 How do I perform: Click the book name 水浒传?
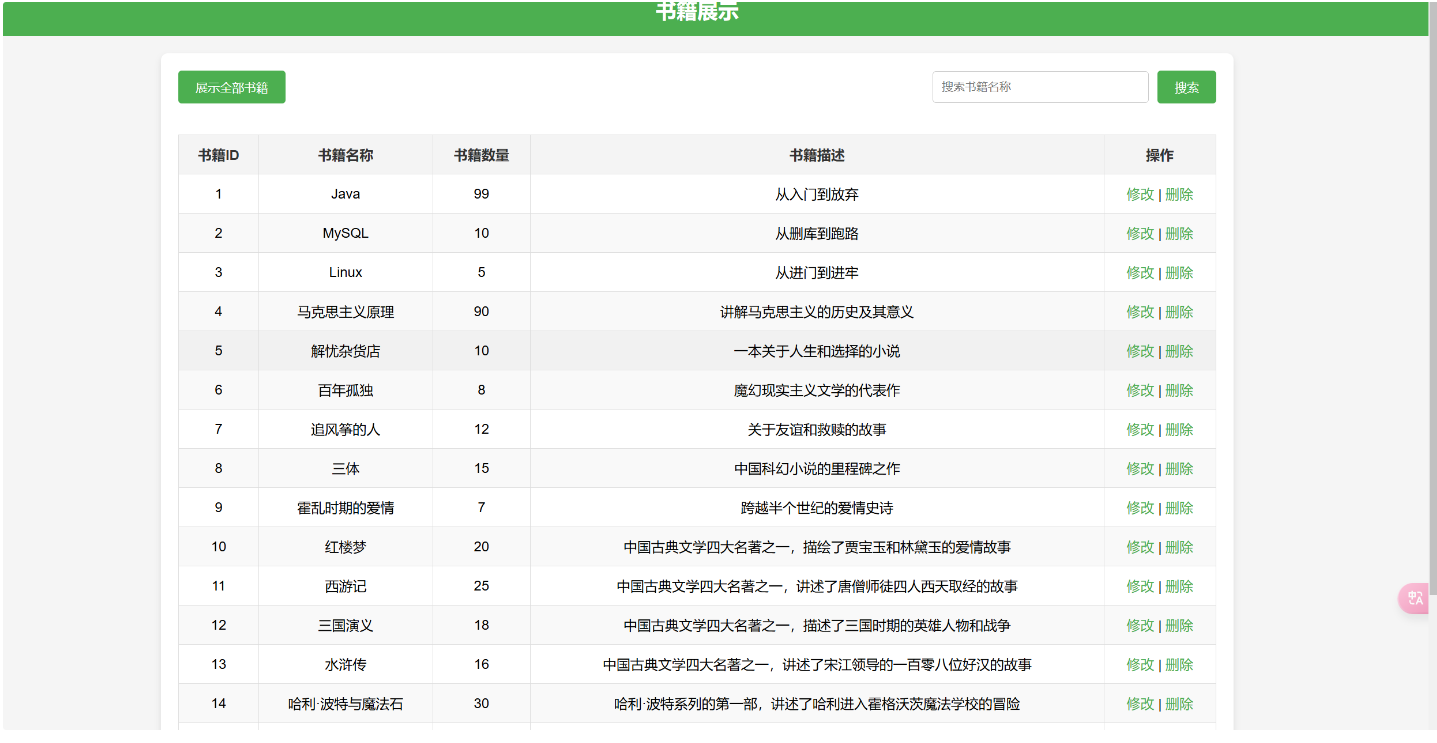pyautogui.click(x=346, y=664)
